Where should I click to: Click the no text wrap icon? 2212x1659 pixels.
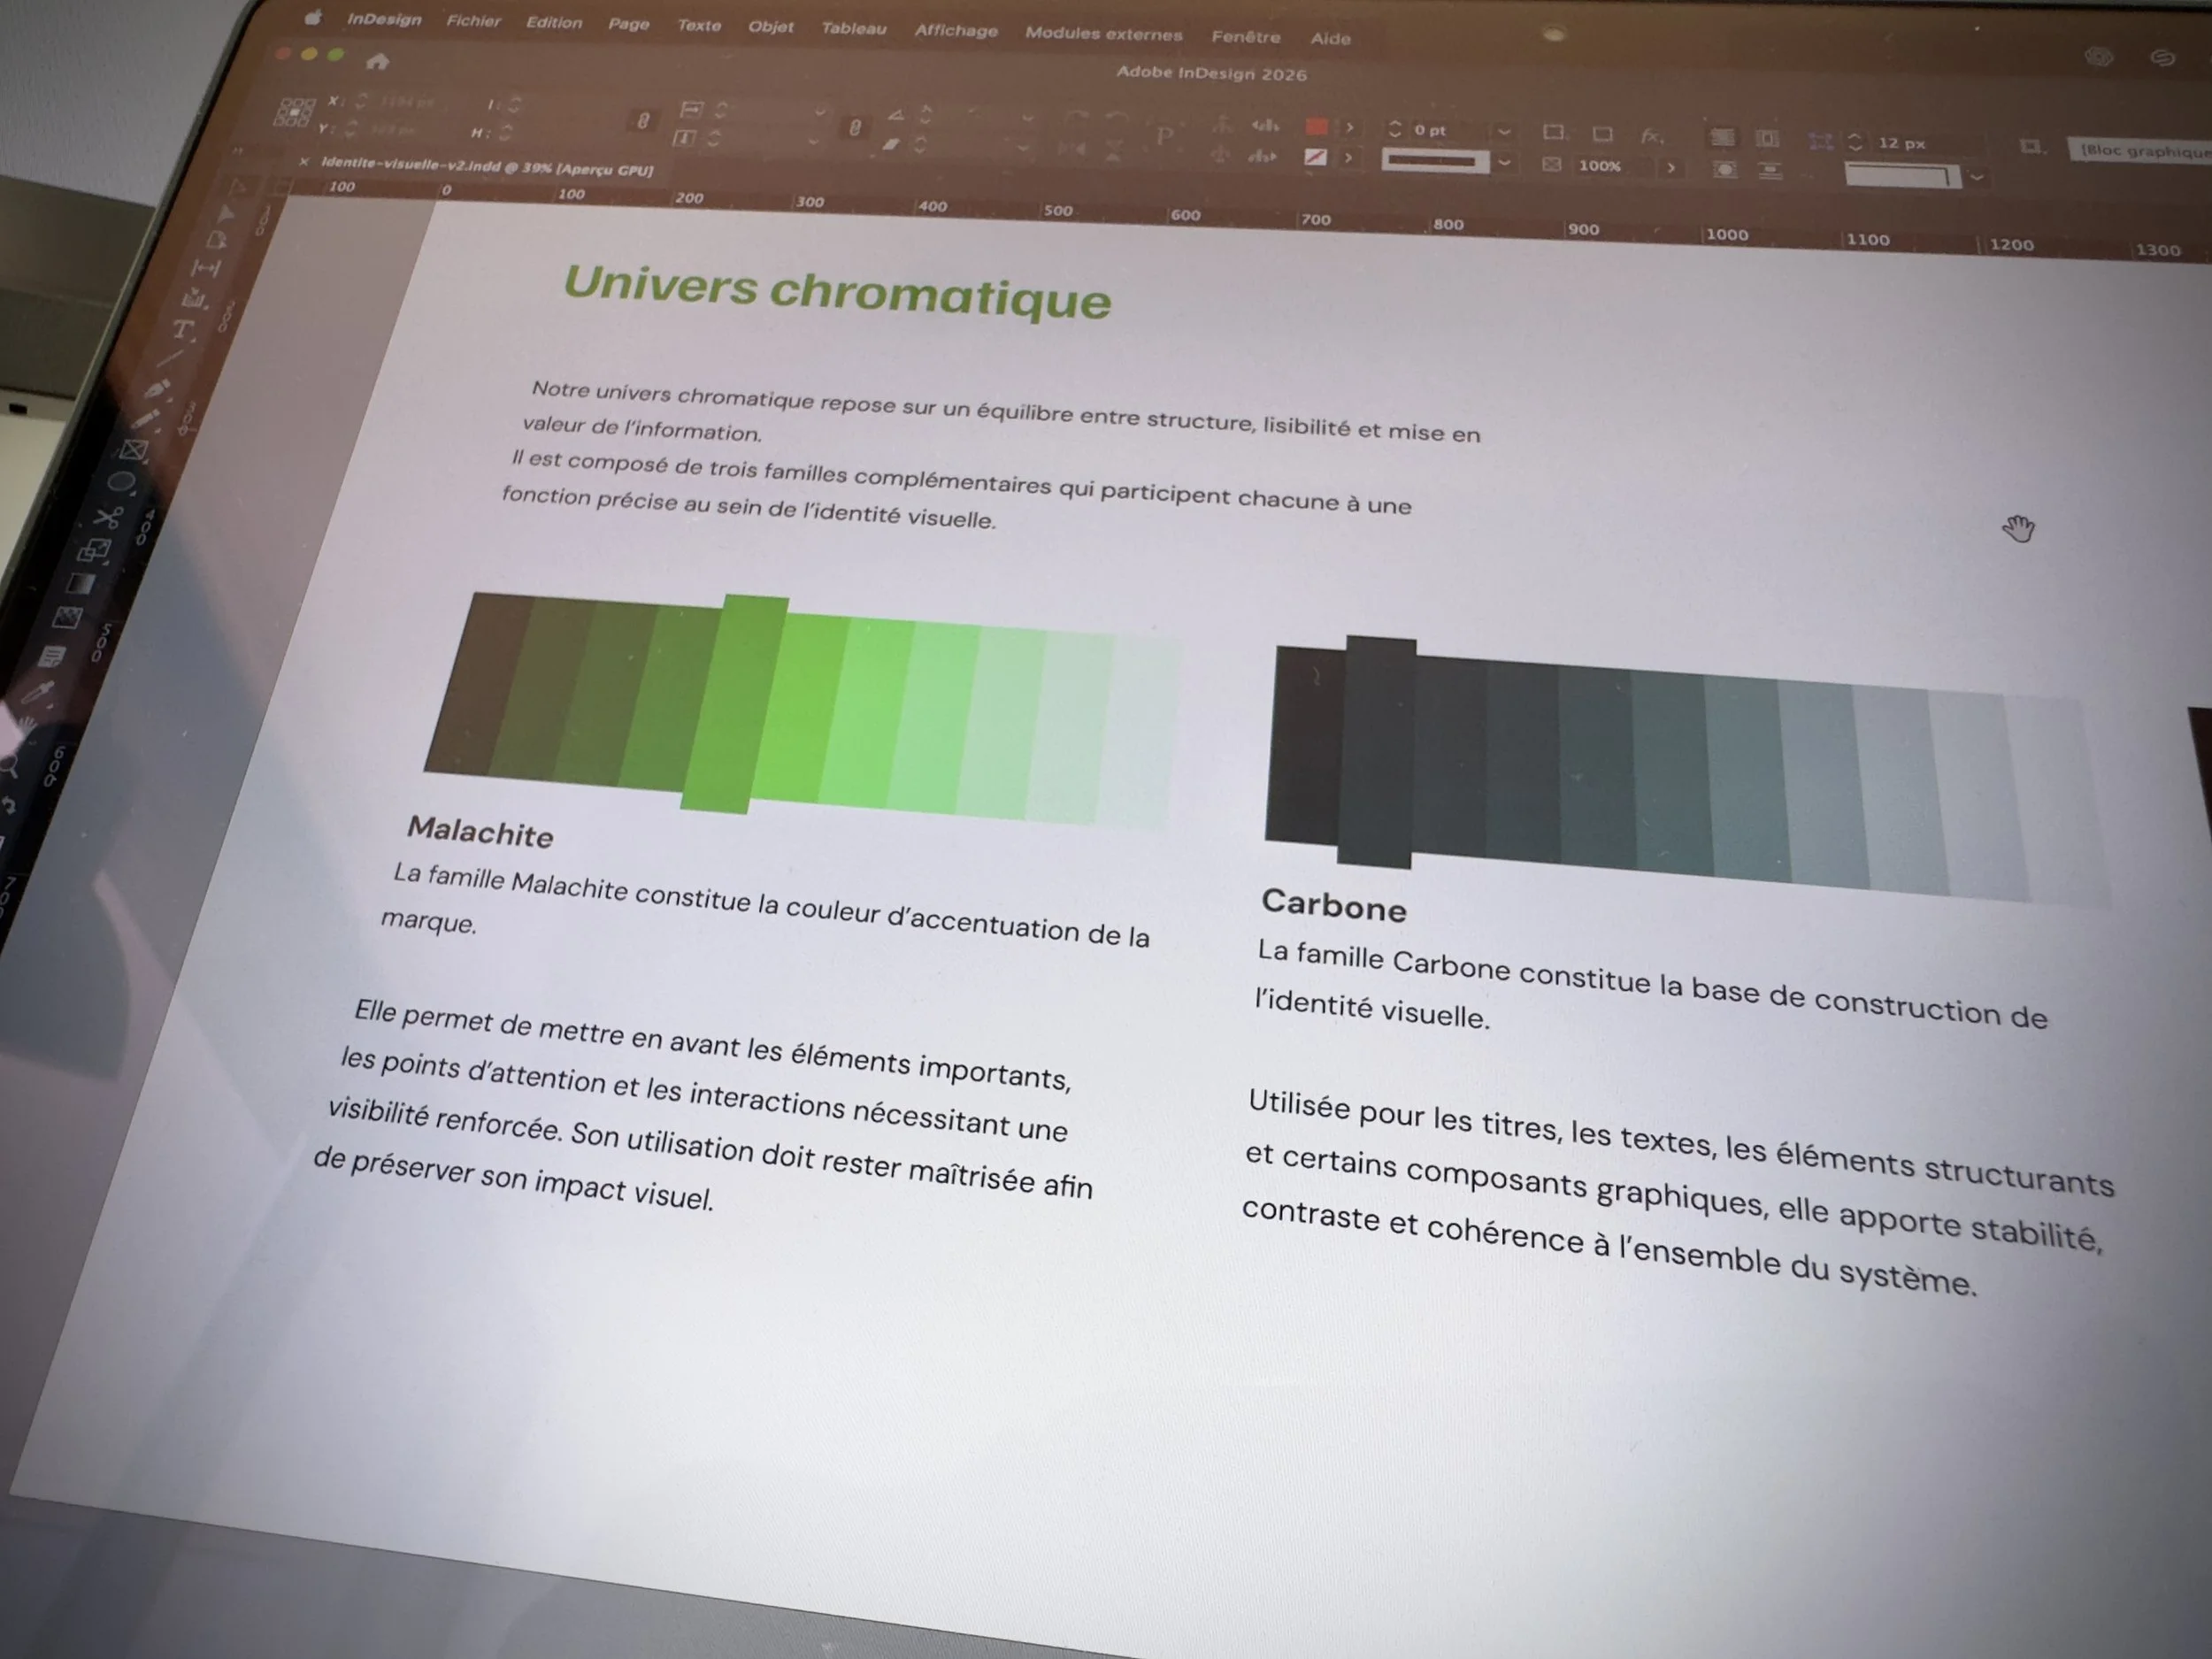pyautogui.click(x=1722, y=137)
